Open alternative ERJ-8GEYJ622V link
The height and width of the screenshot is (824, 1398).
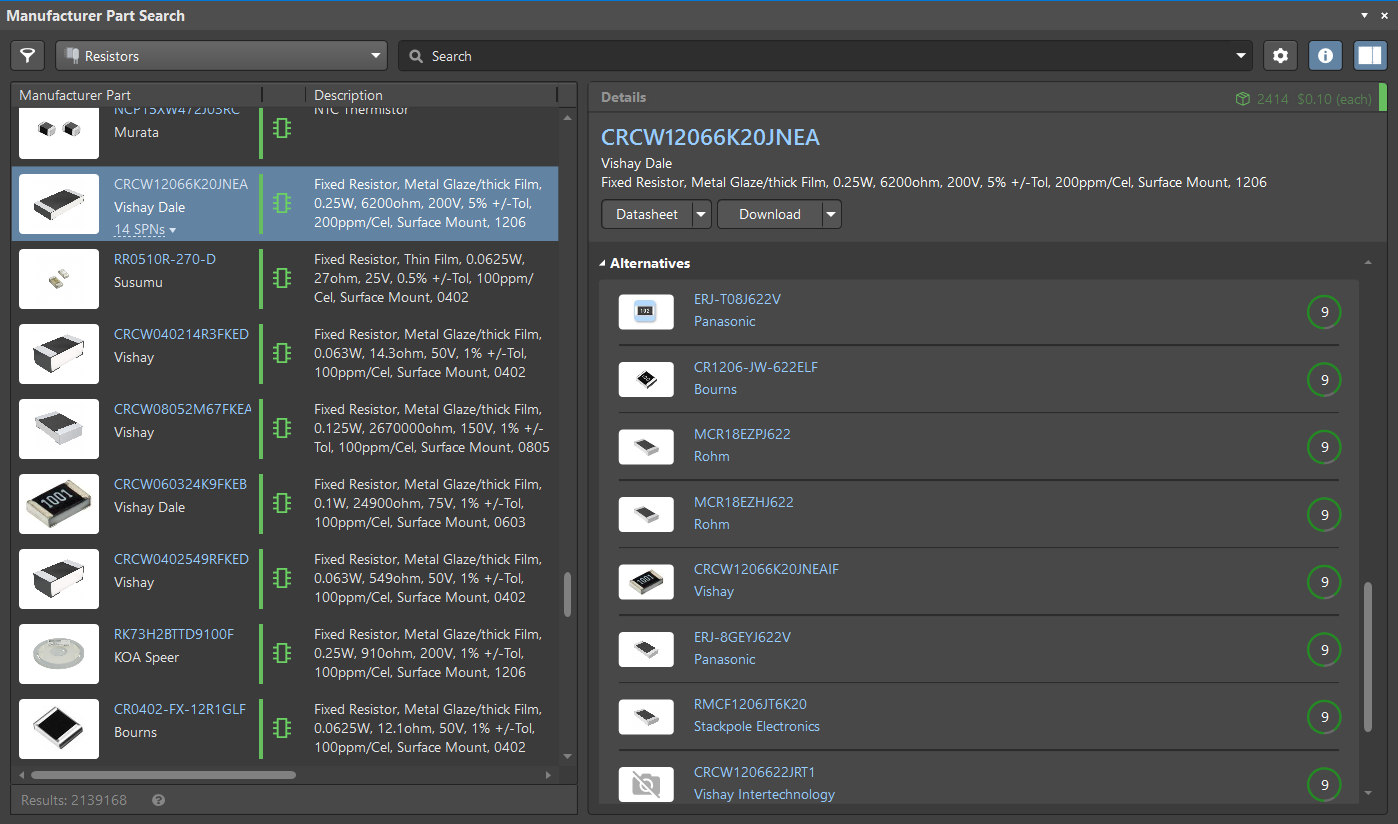[x=742, y=637]
